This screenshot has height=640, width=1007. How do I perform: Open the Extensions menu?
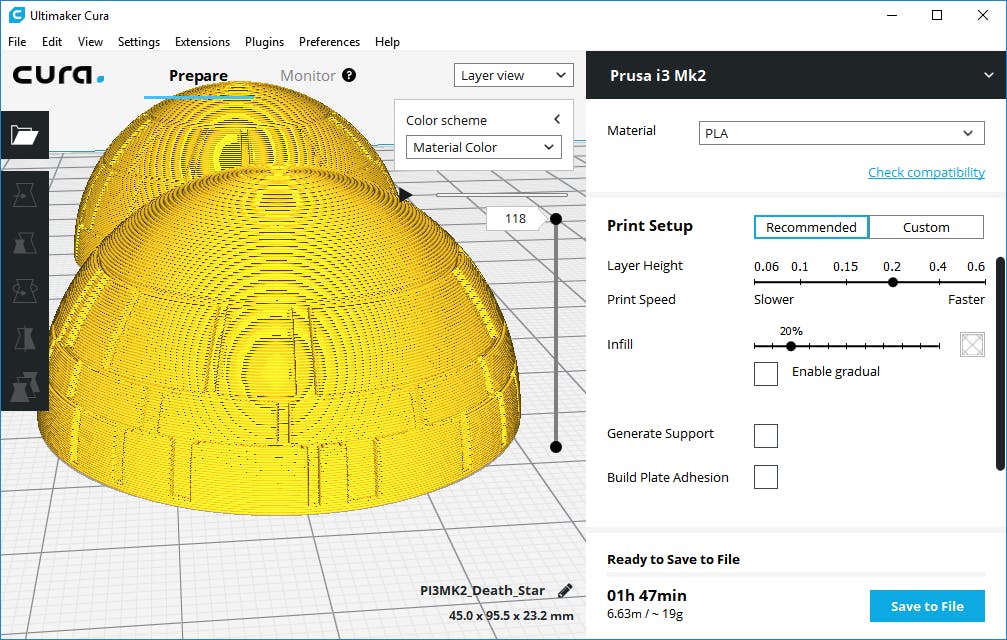click(x=202, y=42)
